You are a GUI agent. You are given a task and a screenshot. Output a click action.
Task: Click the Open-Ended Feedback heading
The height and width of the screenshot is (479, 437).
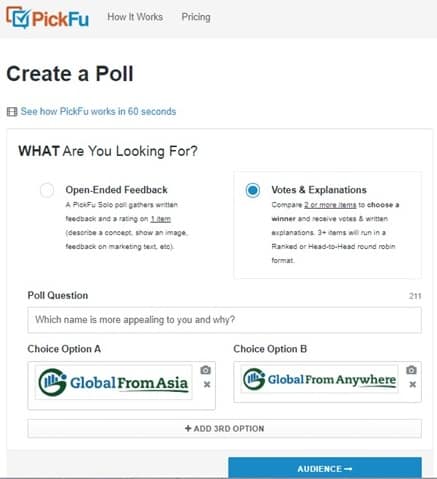116,190
